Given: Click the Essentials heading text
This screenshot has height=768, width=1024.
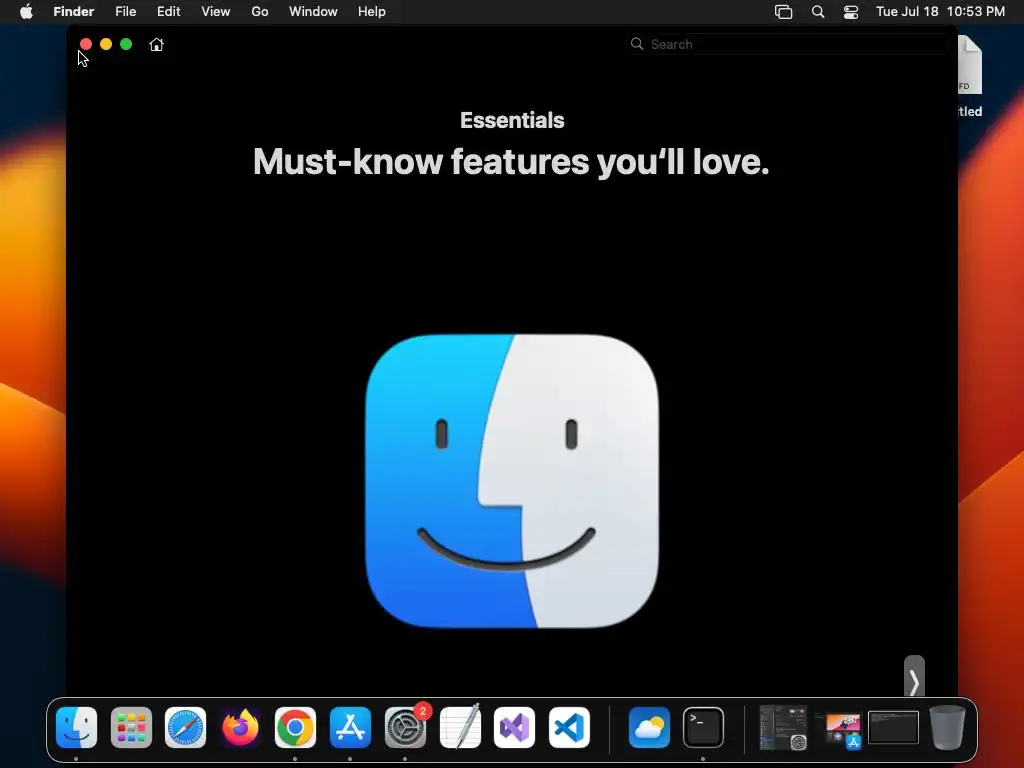Looking at the screenshot, I should [x=512, y=120].
